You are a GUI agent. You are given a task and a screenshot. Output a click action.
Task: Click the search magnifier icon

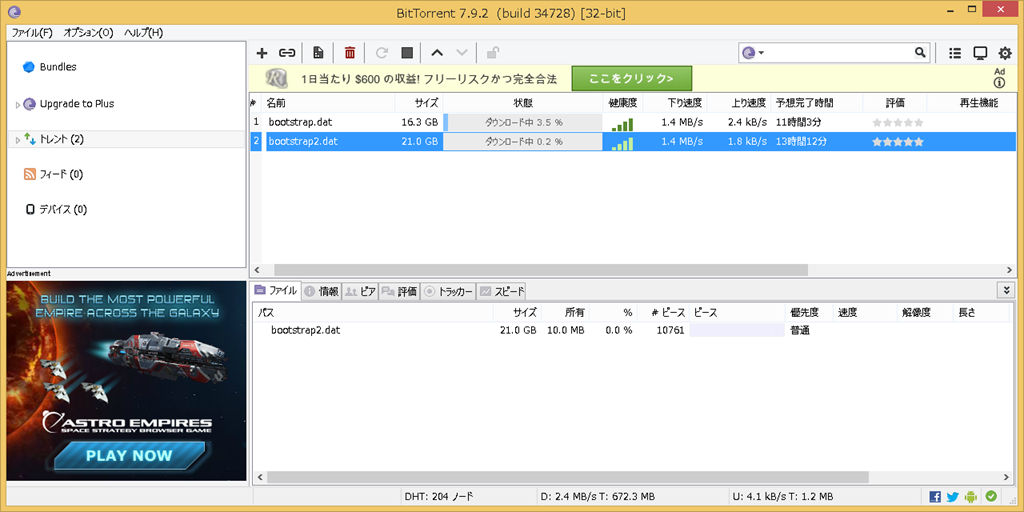920,53
